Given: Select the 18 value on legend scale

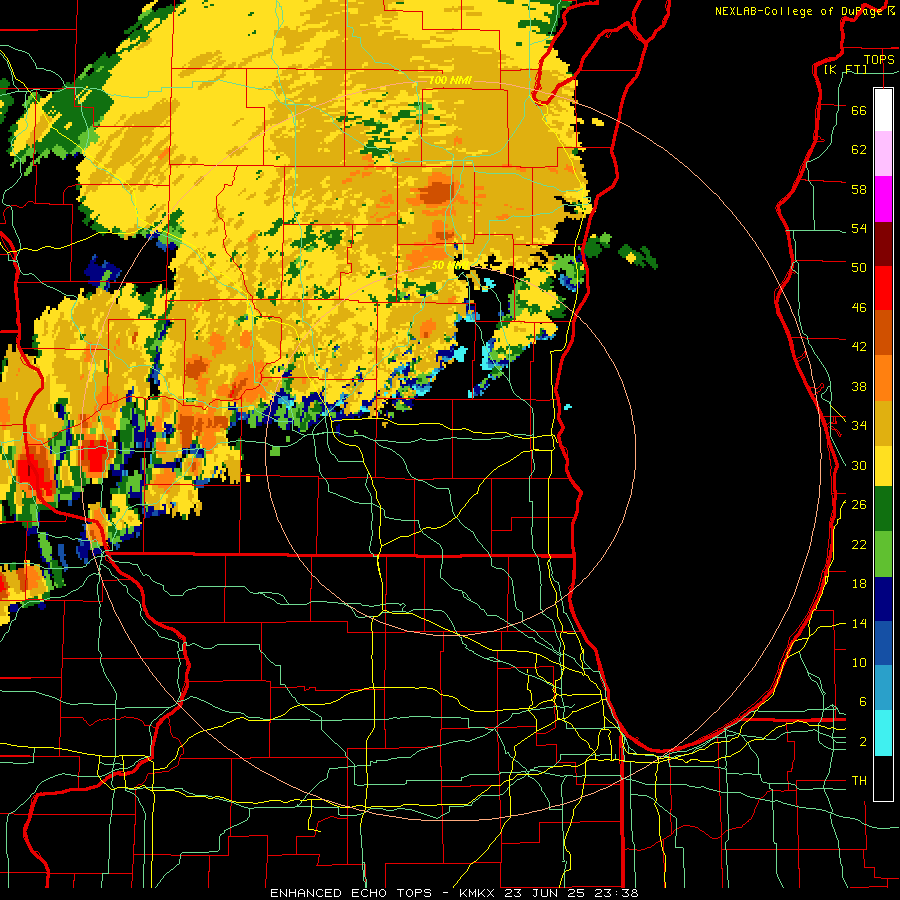Looking at the screenshot, I should tap(859, 584).
